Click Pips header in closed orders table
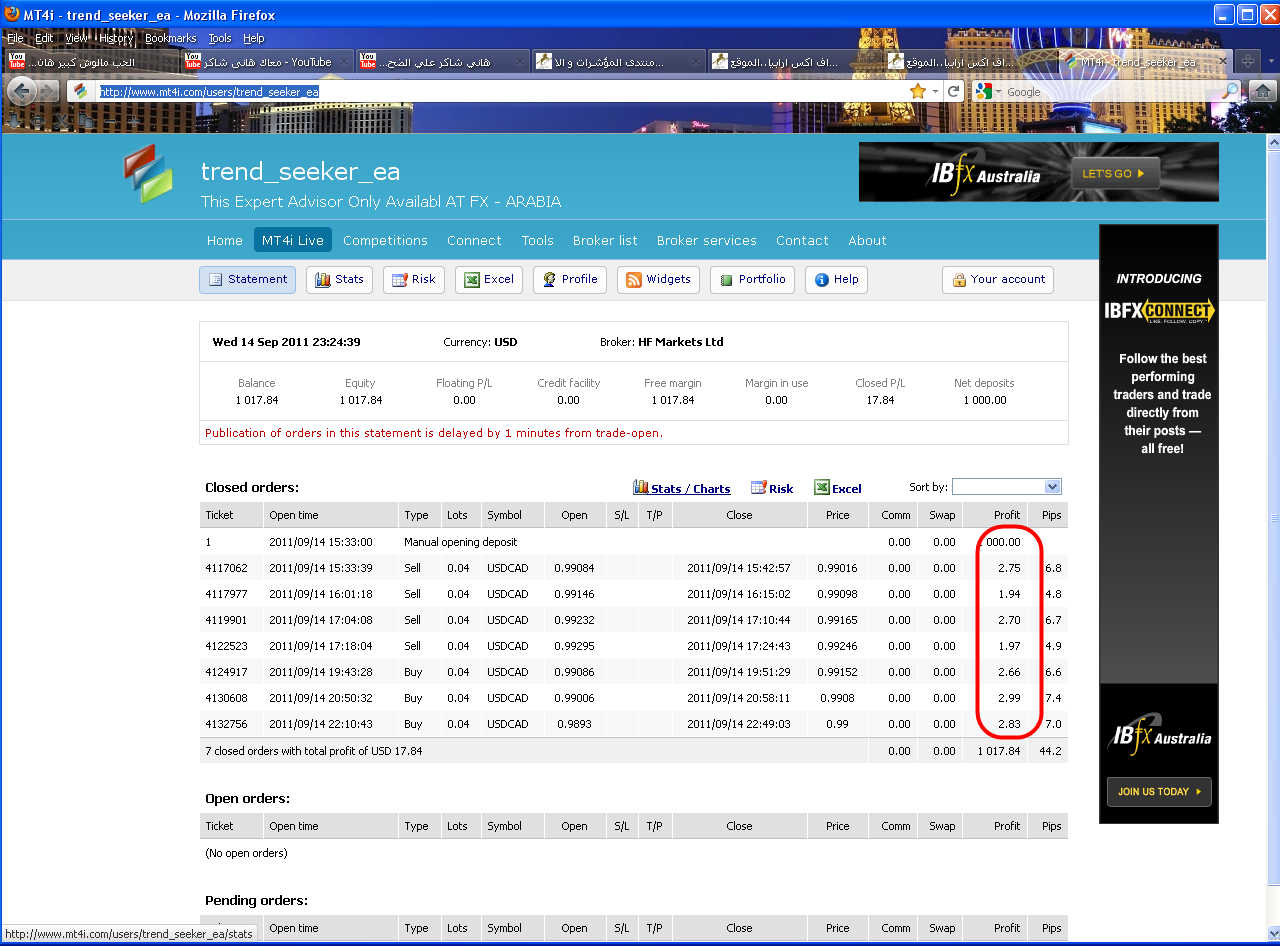The width and height of the screenshot is (1280, 946). [x=1051, y=515]
